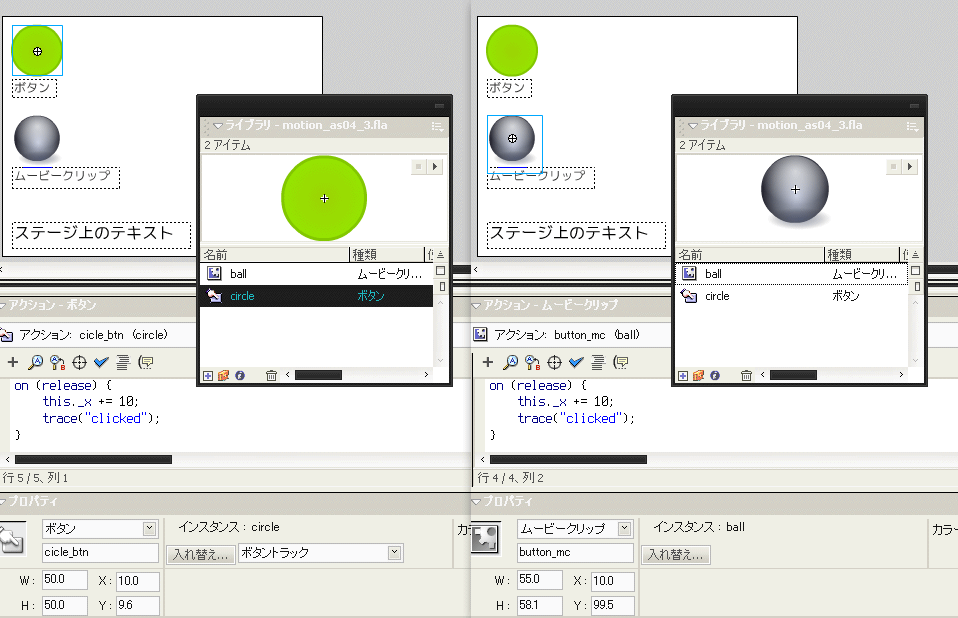Screen dimensions: 958x618
Task: Click New Symbol icon in Library panel
Action: coord(207,374)
